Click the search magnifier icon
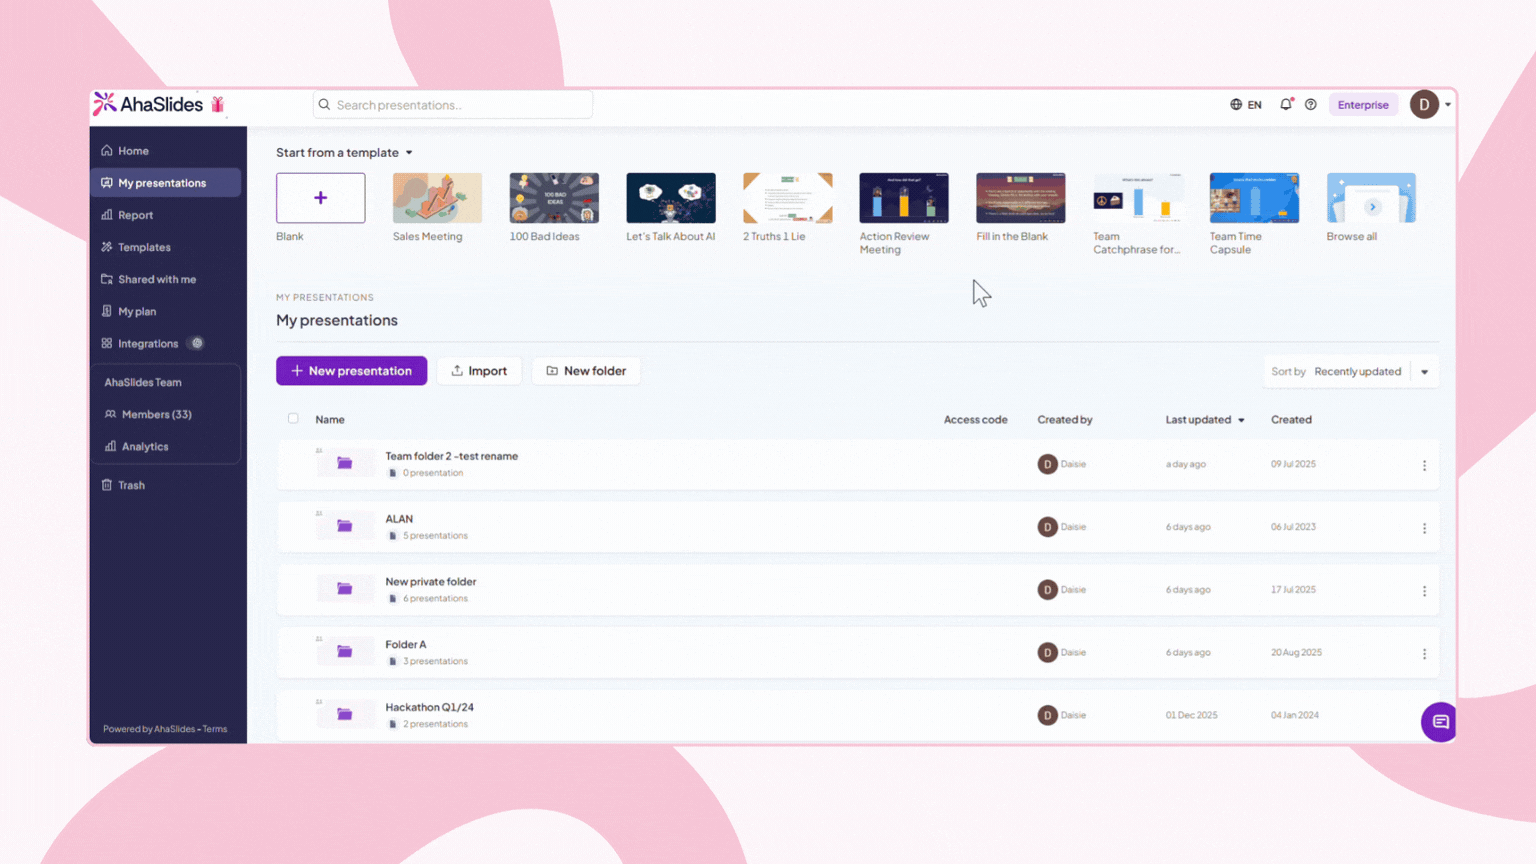 (x=324, y=104)
